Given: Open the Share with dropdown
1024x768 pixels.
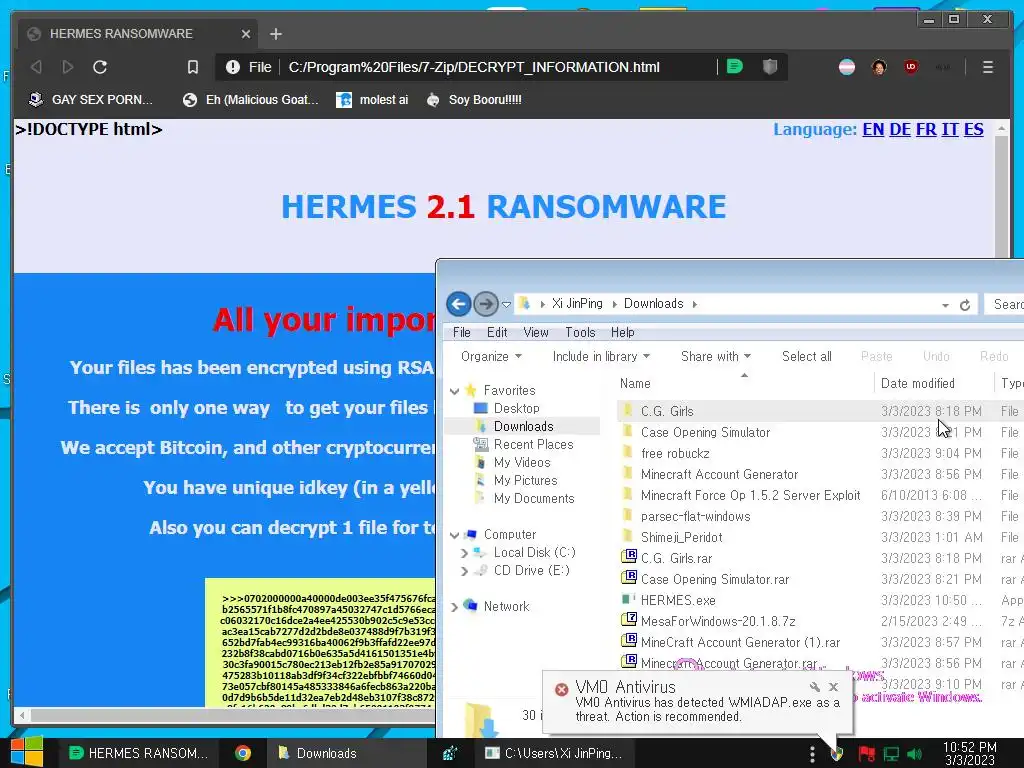Looking at the screenshot, I should [716, 357].
